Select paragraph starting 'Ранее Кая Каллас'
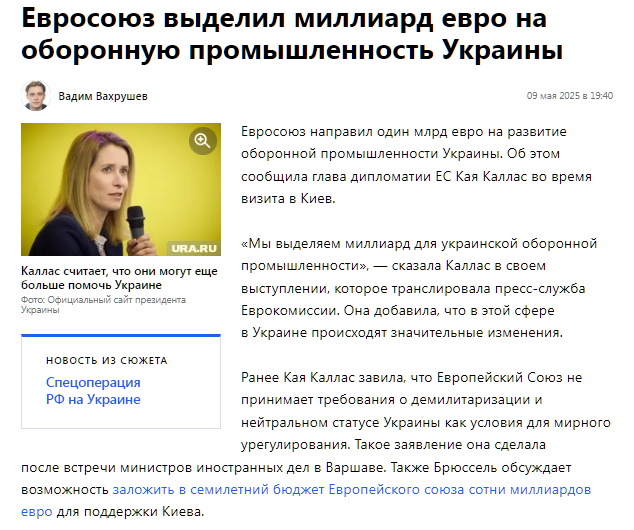 (316, 444)
